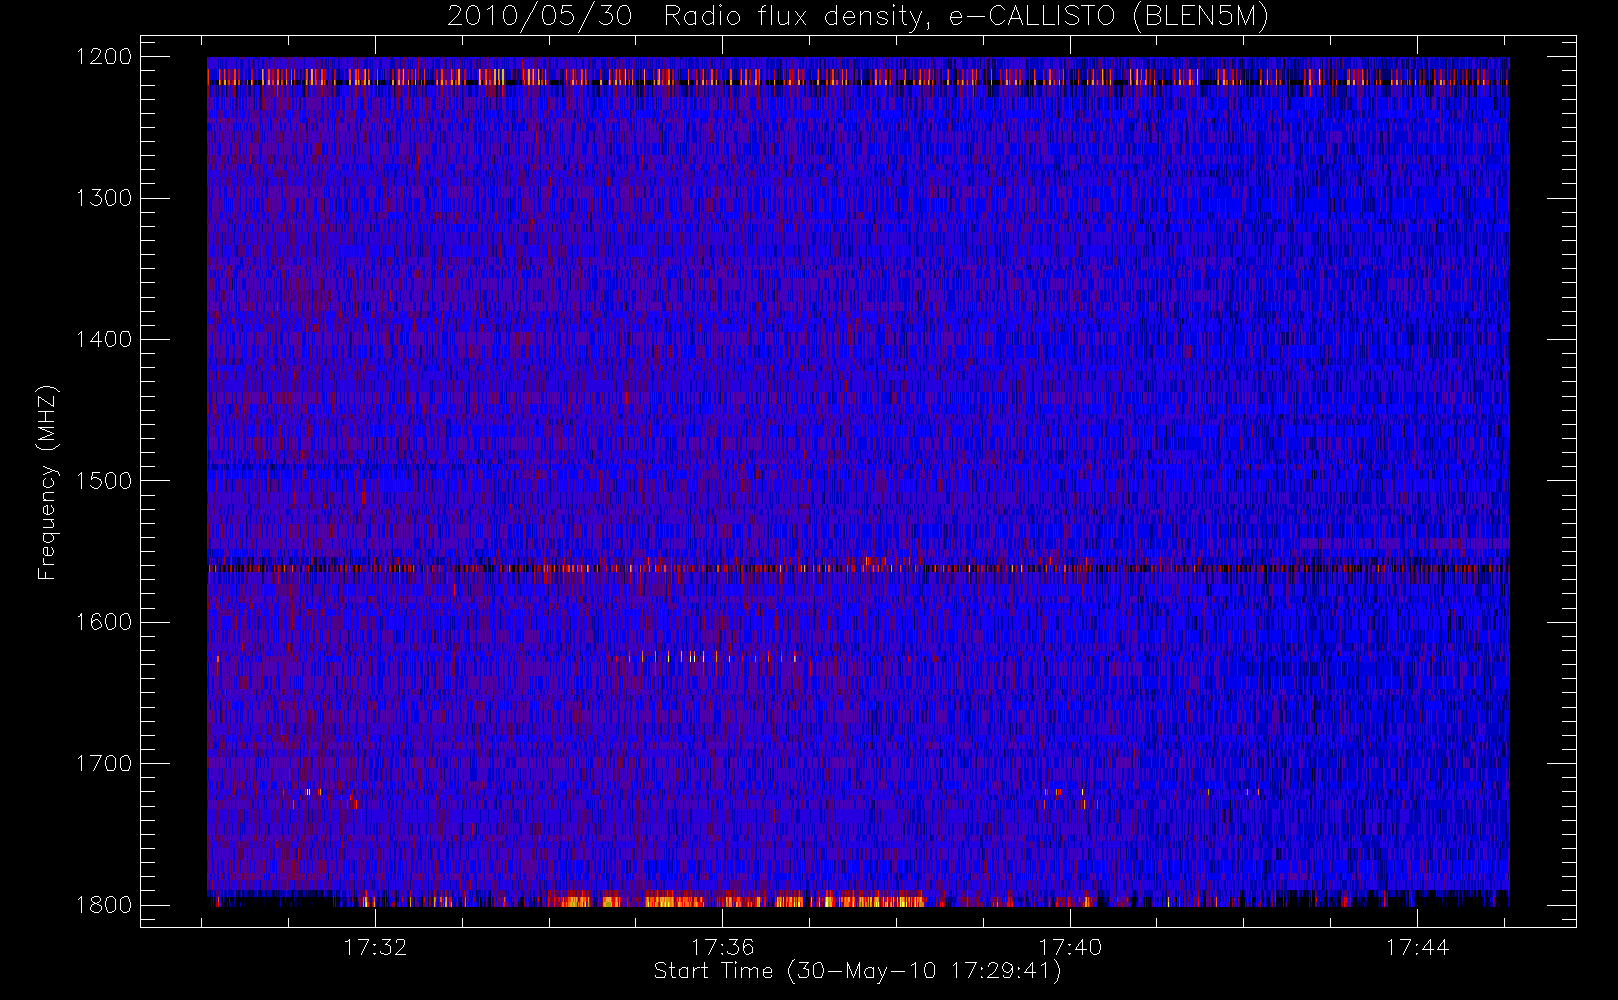1618x1000 pixels.
Task: Click the horizontal interference line near 1560 MHz
Action: coord(858,568)
